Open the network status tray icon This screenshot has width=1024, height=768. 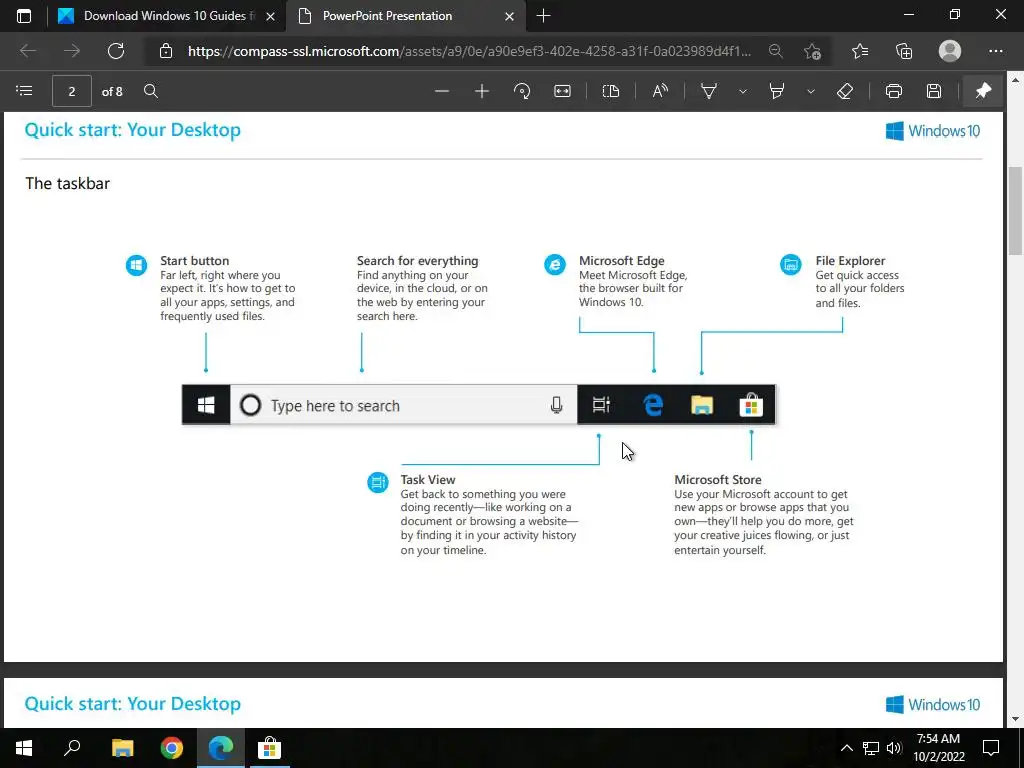[x=871, y=748]
